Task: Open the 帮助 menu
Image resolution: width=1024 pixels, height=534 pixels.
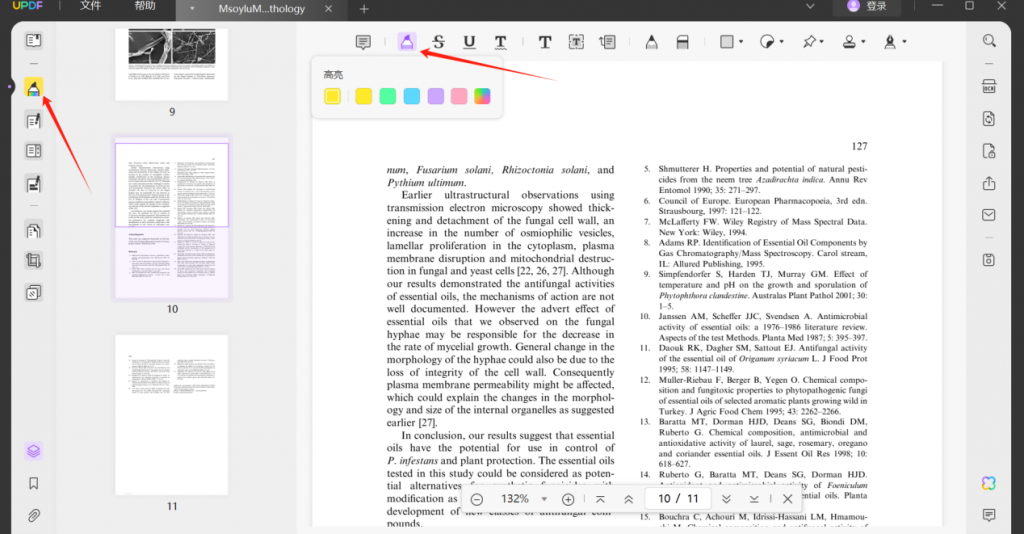Action: 145,7
